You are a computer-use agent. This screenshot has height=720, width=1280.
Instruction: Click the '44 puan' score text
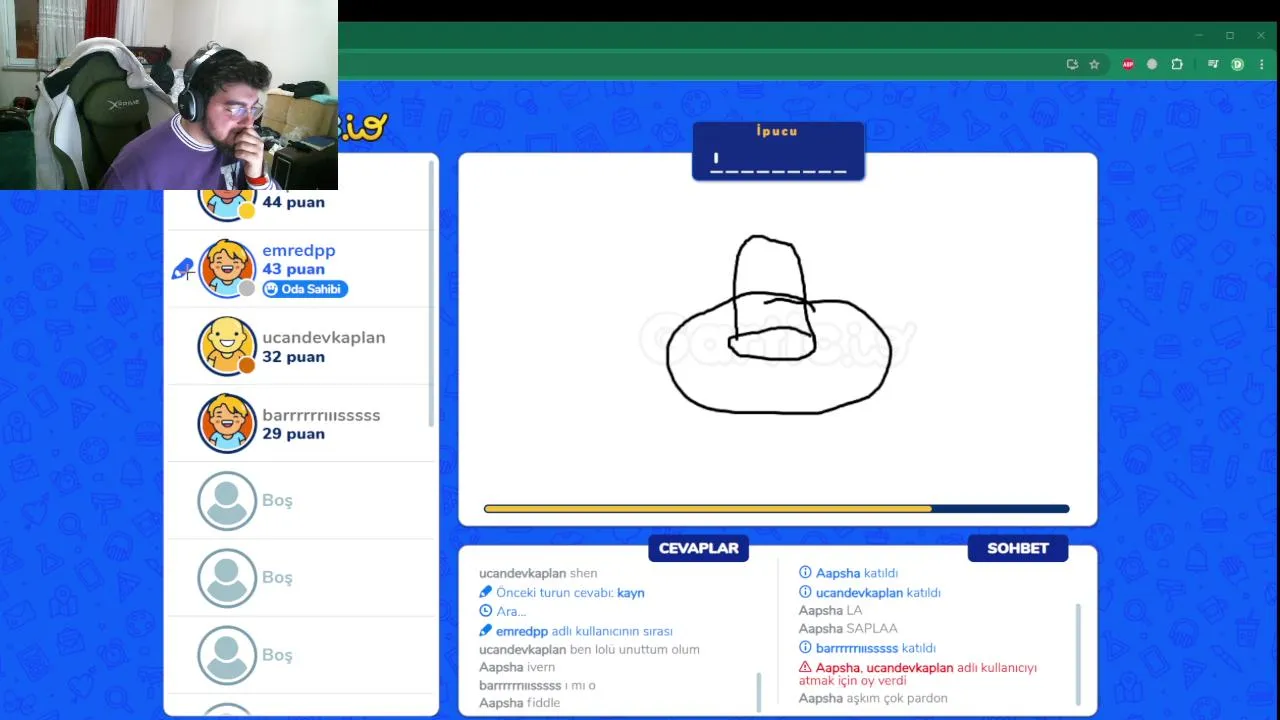point(293,202)
